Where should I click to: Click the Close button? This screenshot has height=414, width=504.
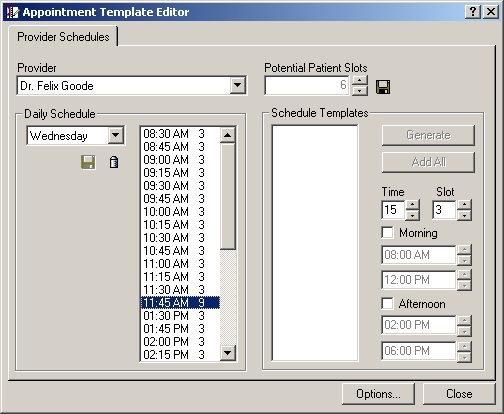[x=459, y=394]
